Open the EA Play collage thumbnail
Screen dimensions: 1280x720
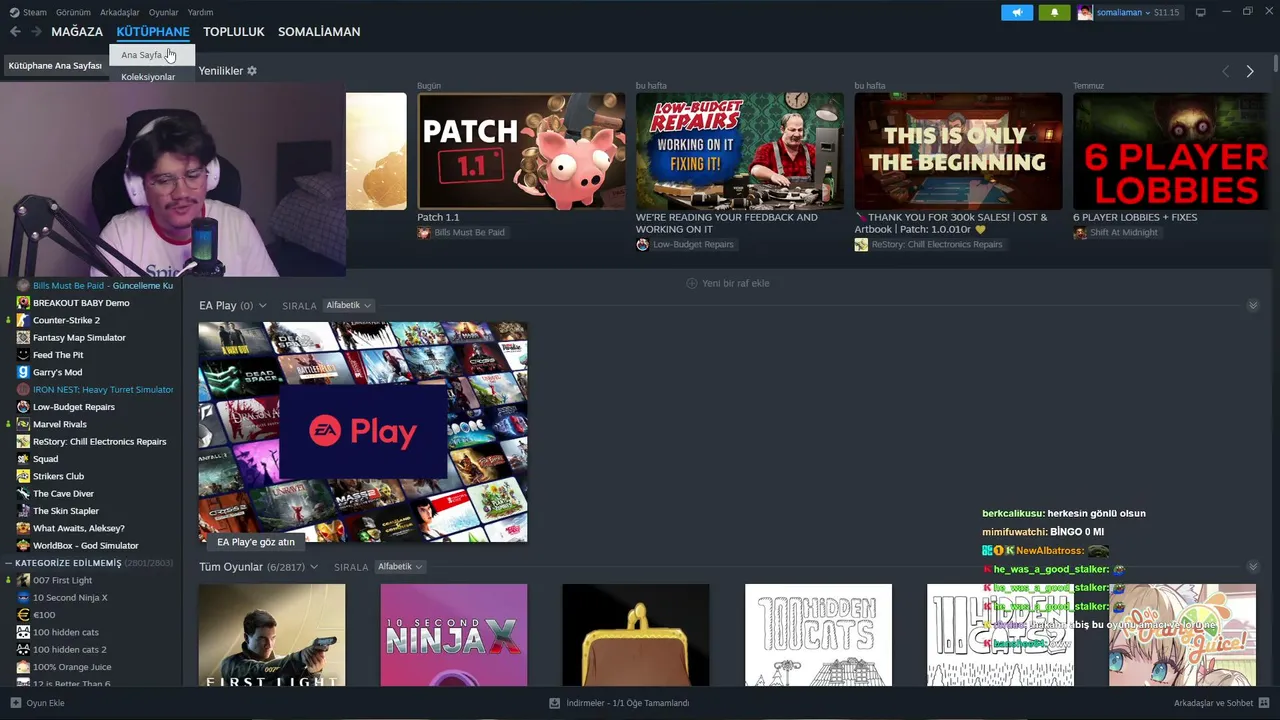coord(363,432)
